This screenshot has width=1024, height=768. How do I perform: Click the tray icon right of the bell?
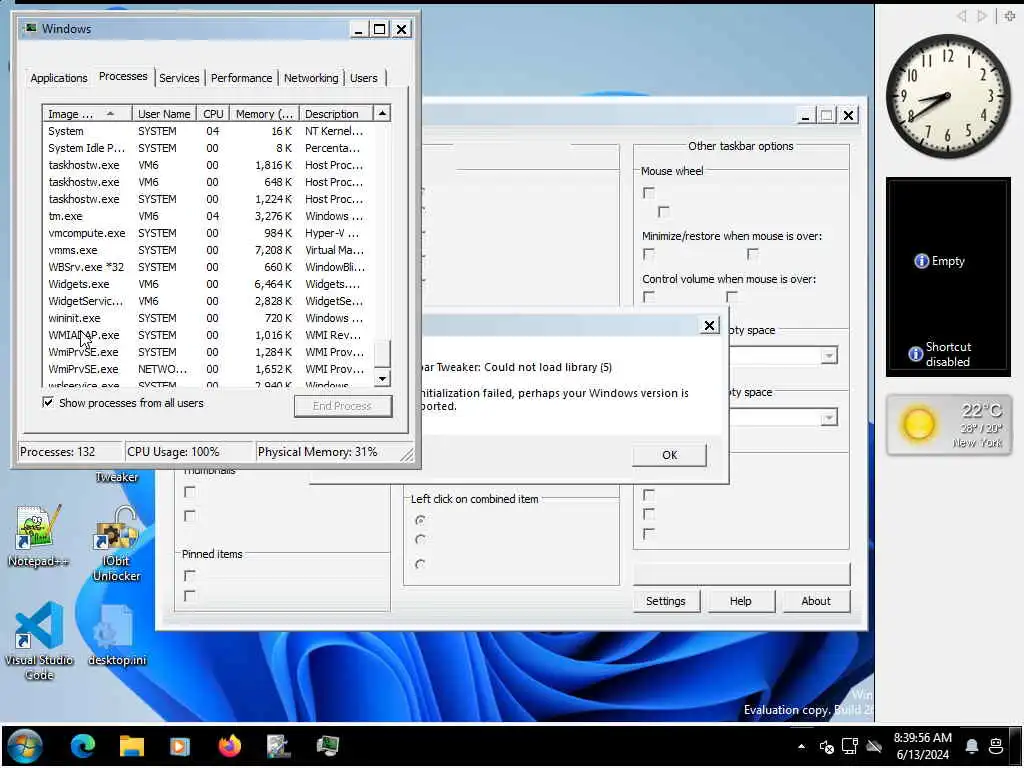point(996,746)
